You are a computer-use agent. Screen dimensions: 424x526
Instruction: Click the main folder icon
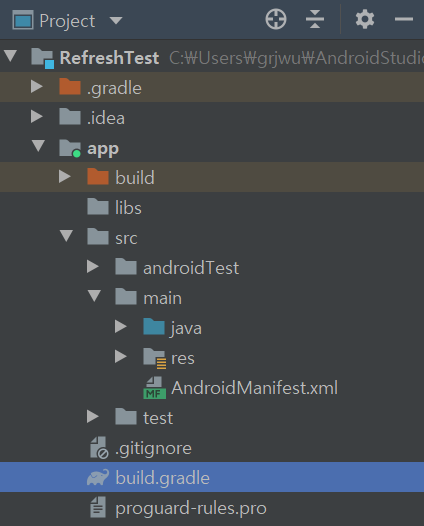pos(126,296)
